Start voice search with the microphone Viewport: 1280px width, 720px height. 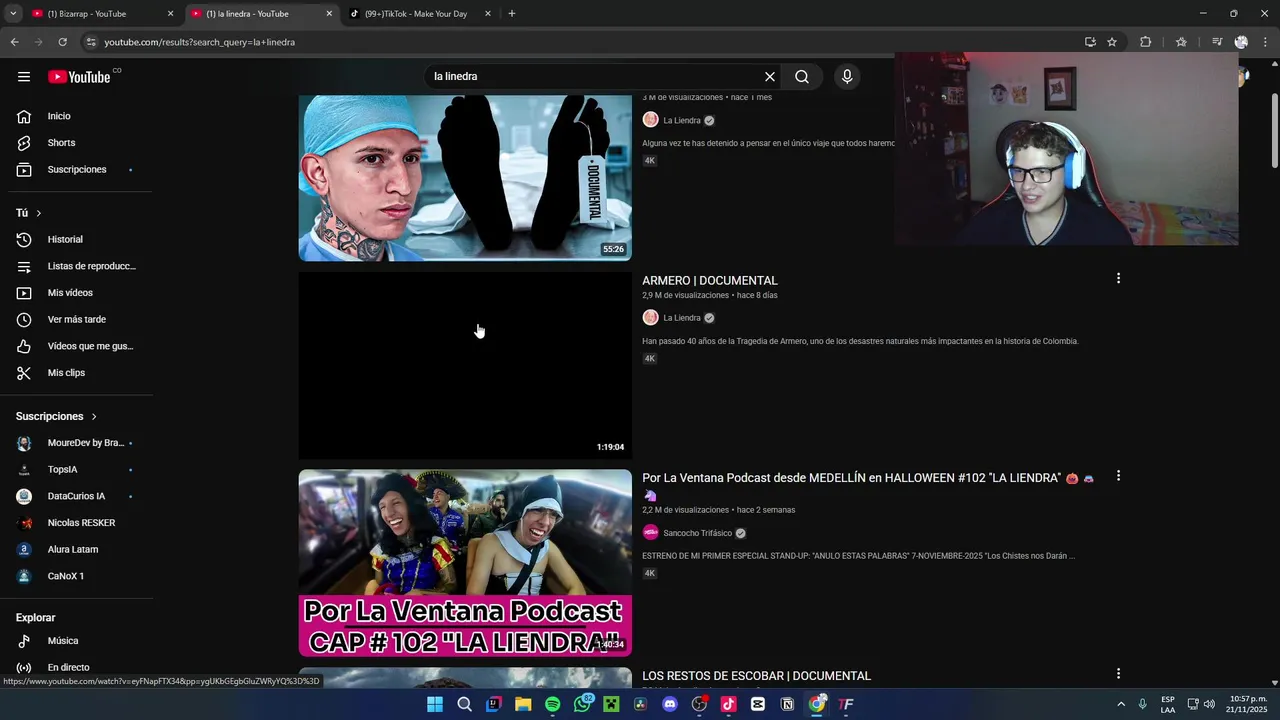pos(847,77)
